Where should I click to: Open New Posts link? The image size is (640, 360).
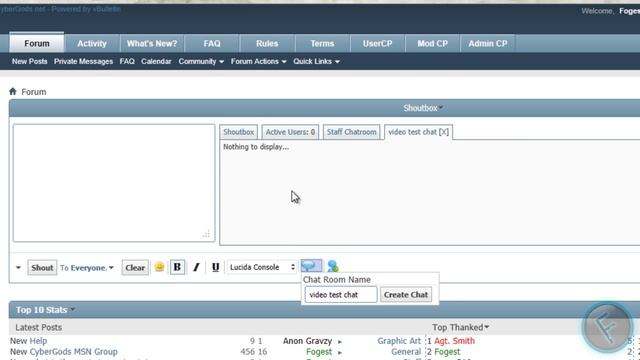click(29, 62)
